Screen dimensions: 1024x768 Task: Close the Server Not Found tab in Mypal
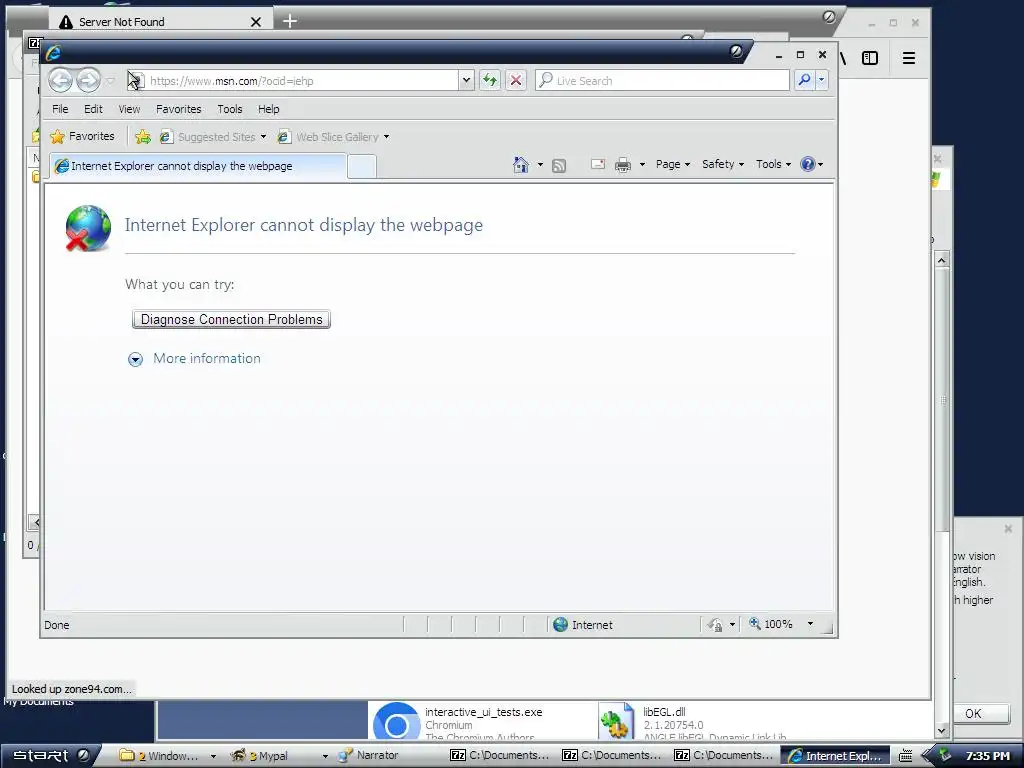[x=256, y=22]
